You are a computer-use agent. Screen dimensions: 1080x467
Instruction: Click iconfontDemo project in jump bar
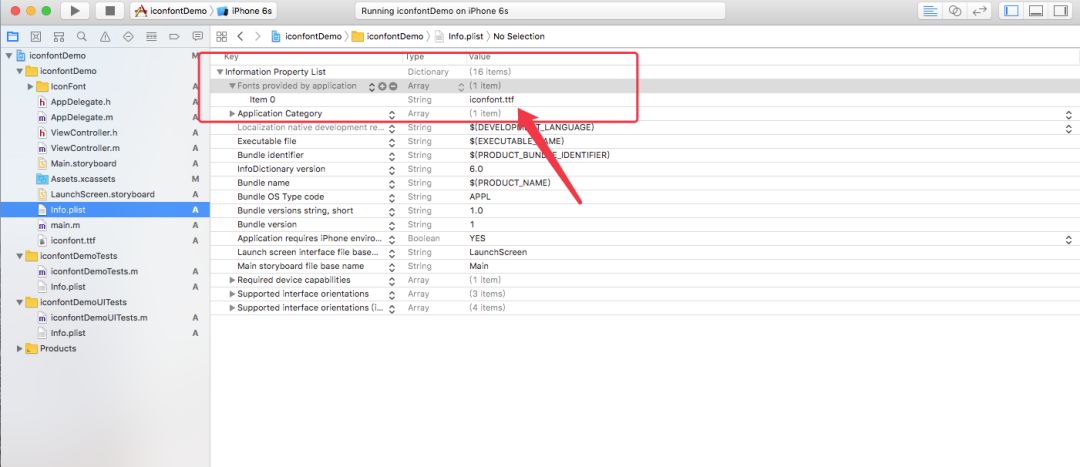tap(306, 37)
